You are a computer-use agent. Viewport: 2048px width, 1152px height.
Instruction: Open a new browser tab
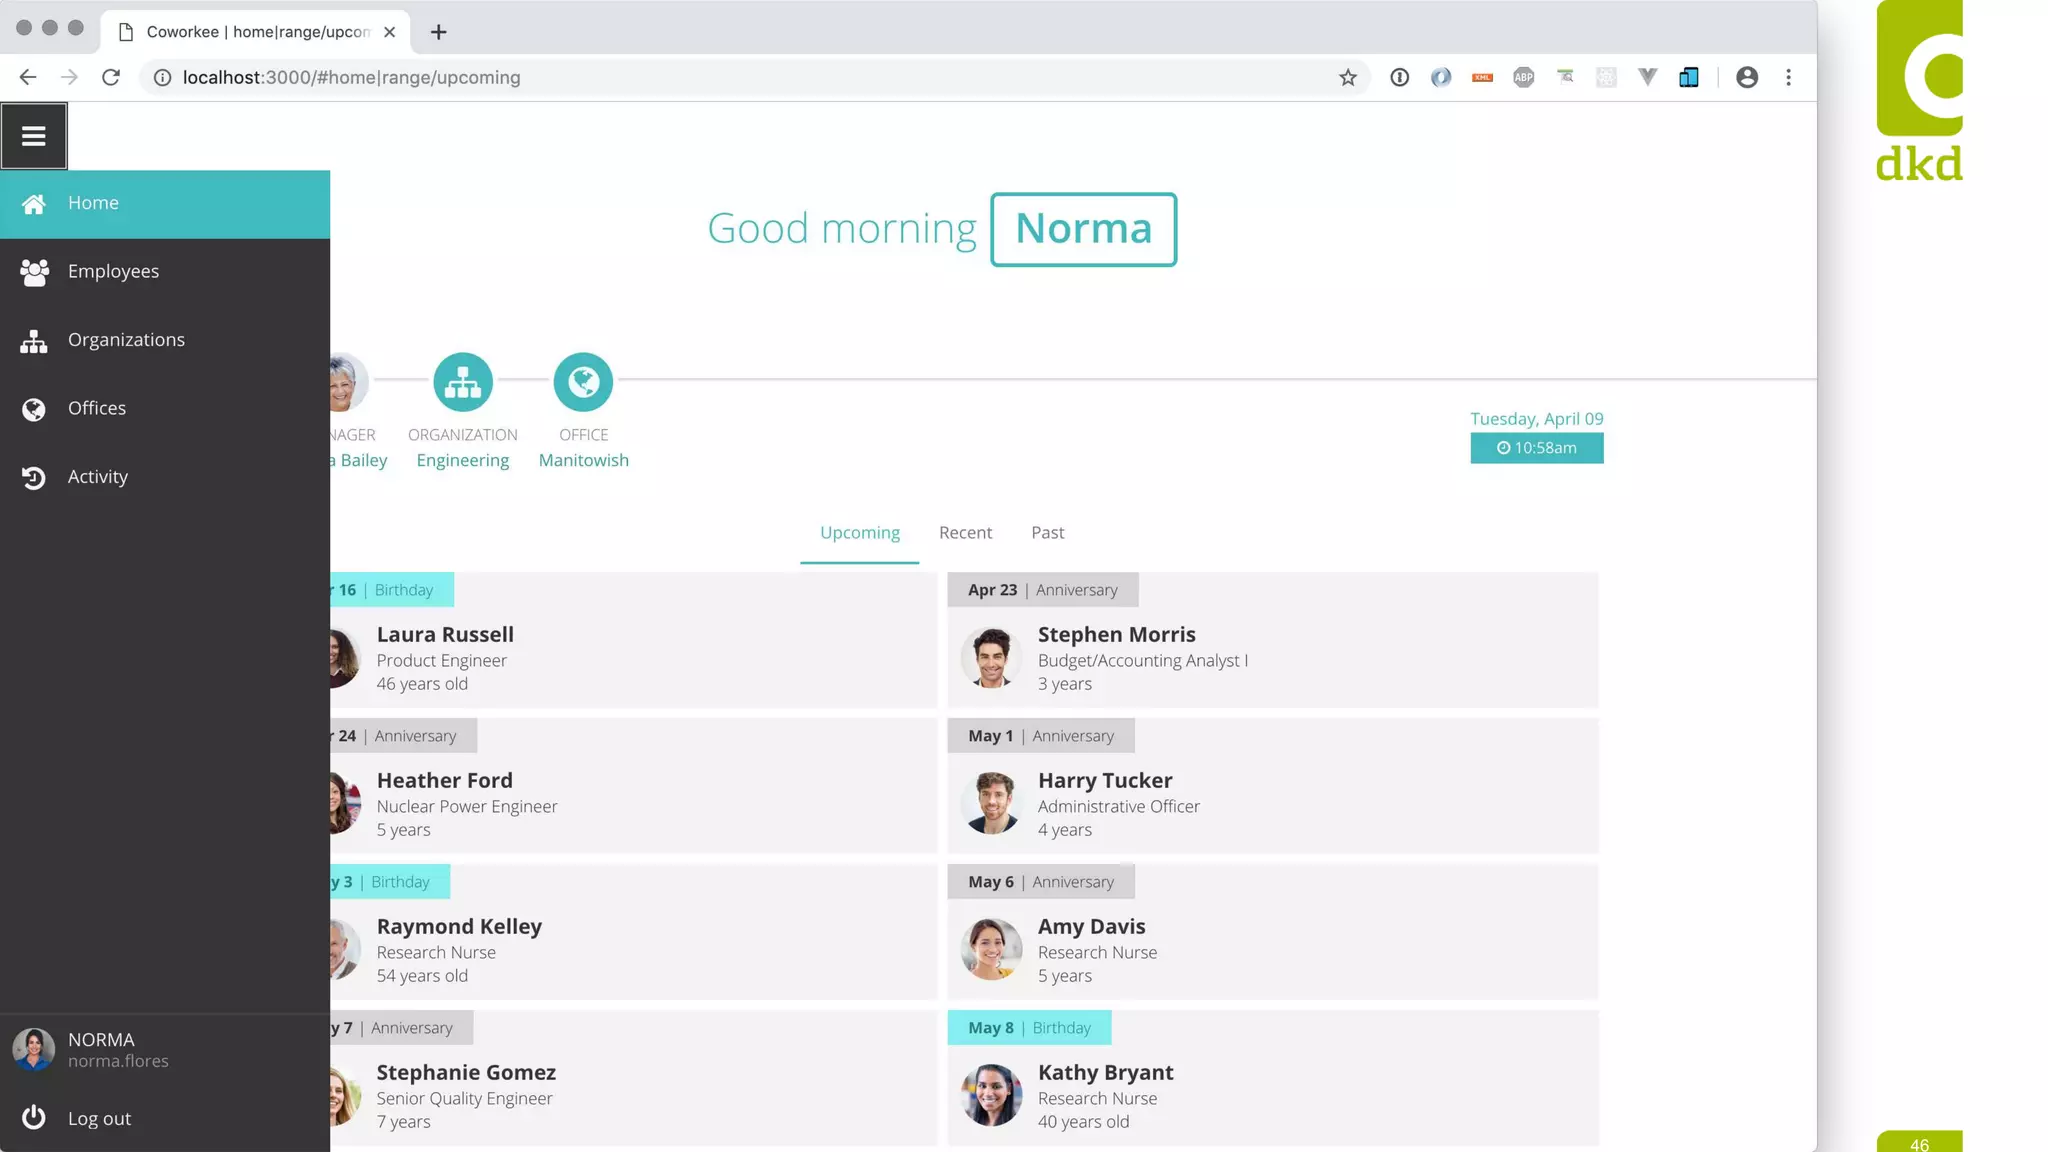coord(438,32)
